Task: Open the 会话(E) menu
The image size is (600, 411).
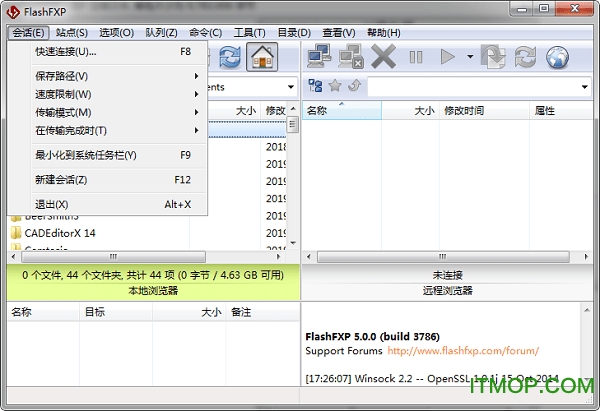Action: 28,33
